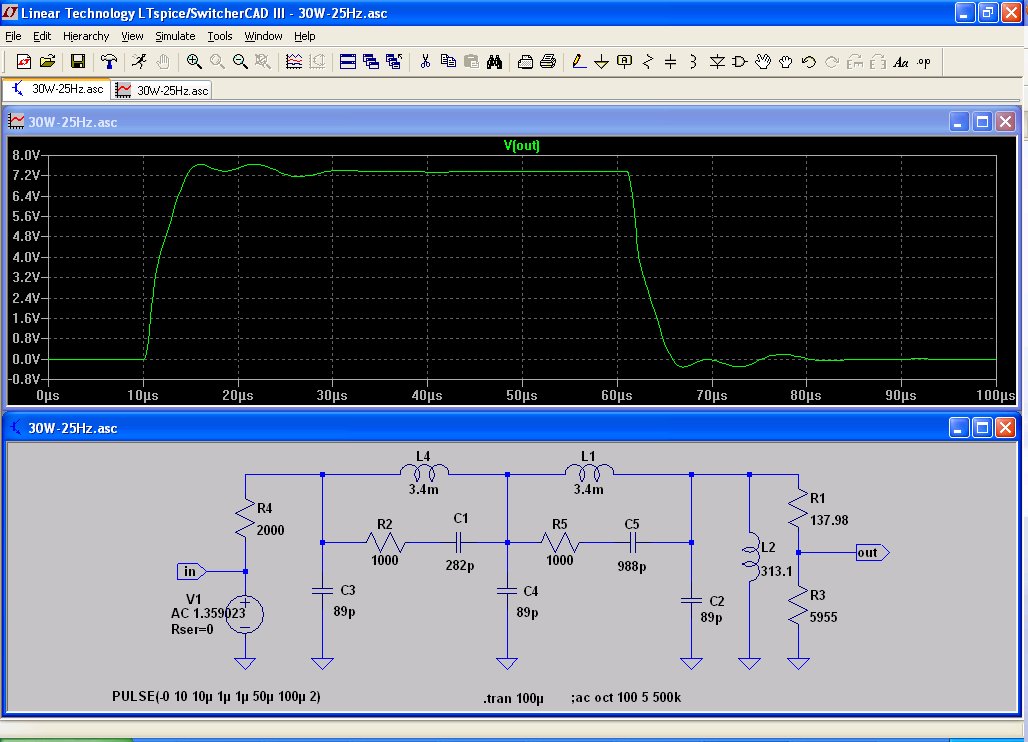1028x742 pixels.
Task: Click the .tran 100µ directive text
Action: click(511, 696)
